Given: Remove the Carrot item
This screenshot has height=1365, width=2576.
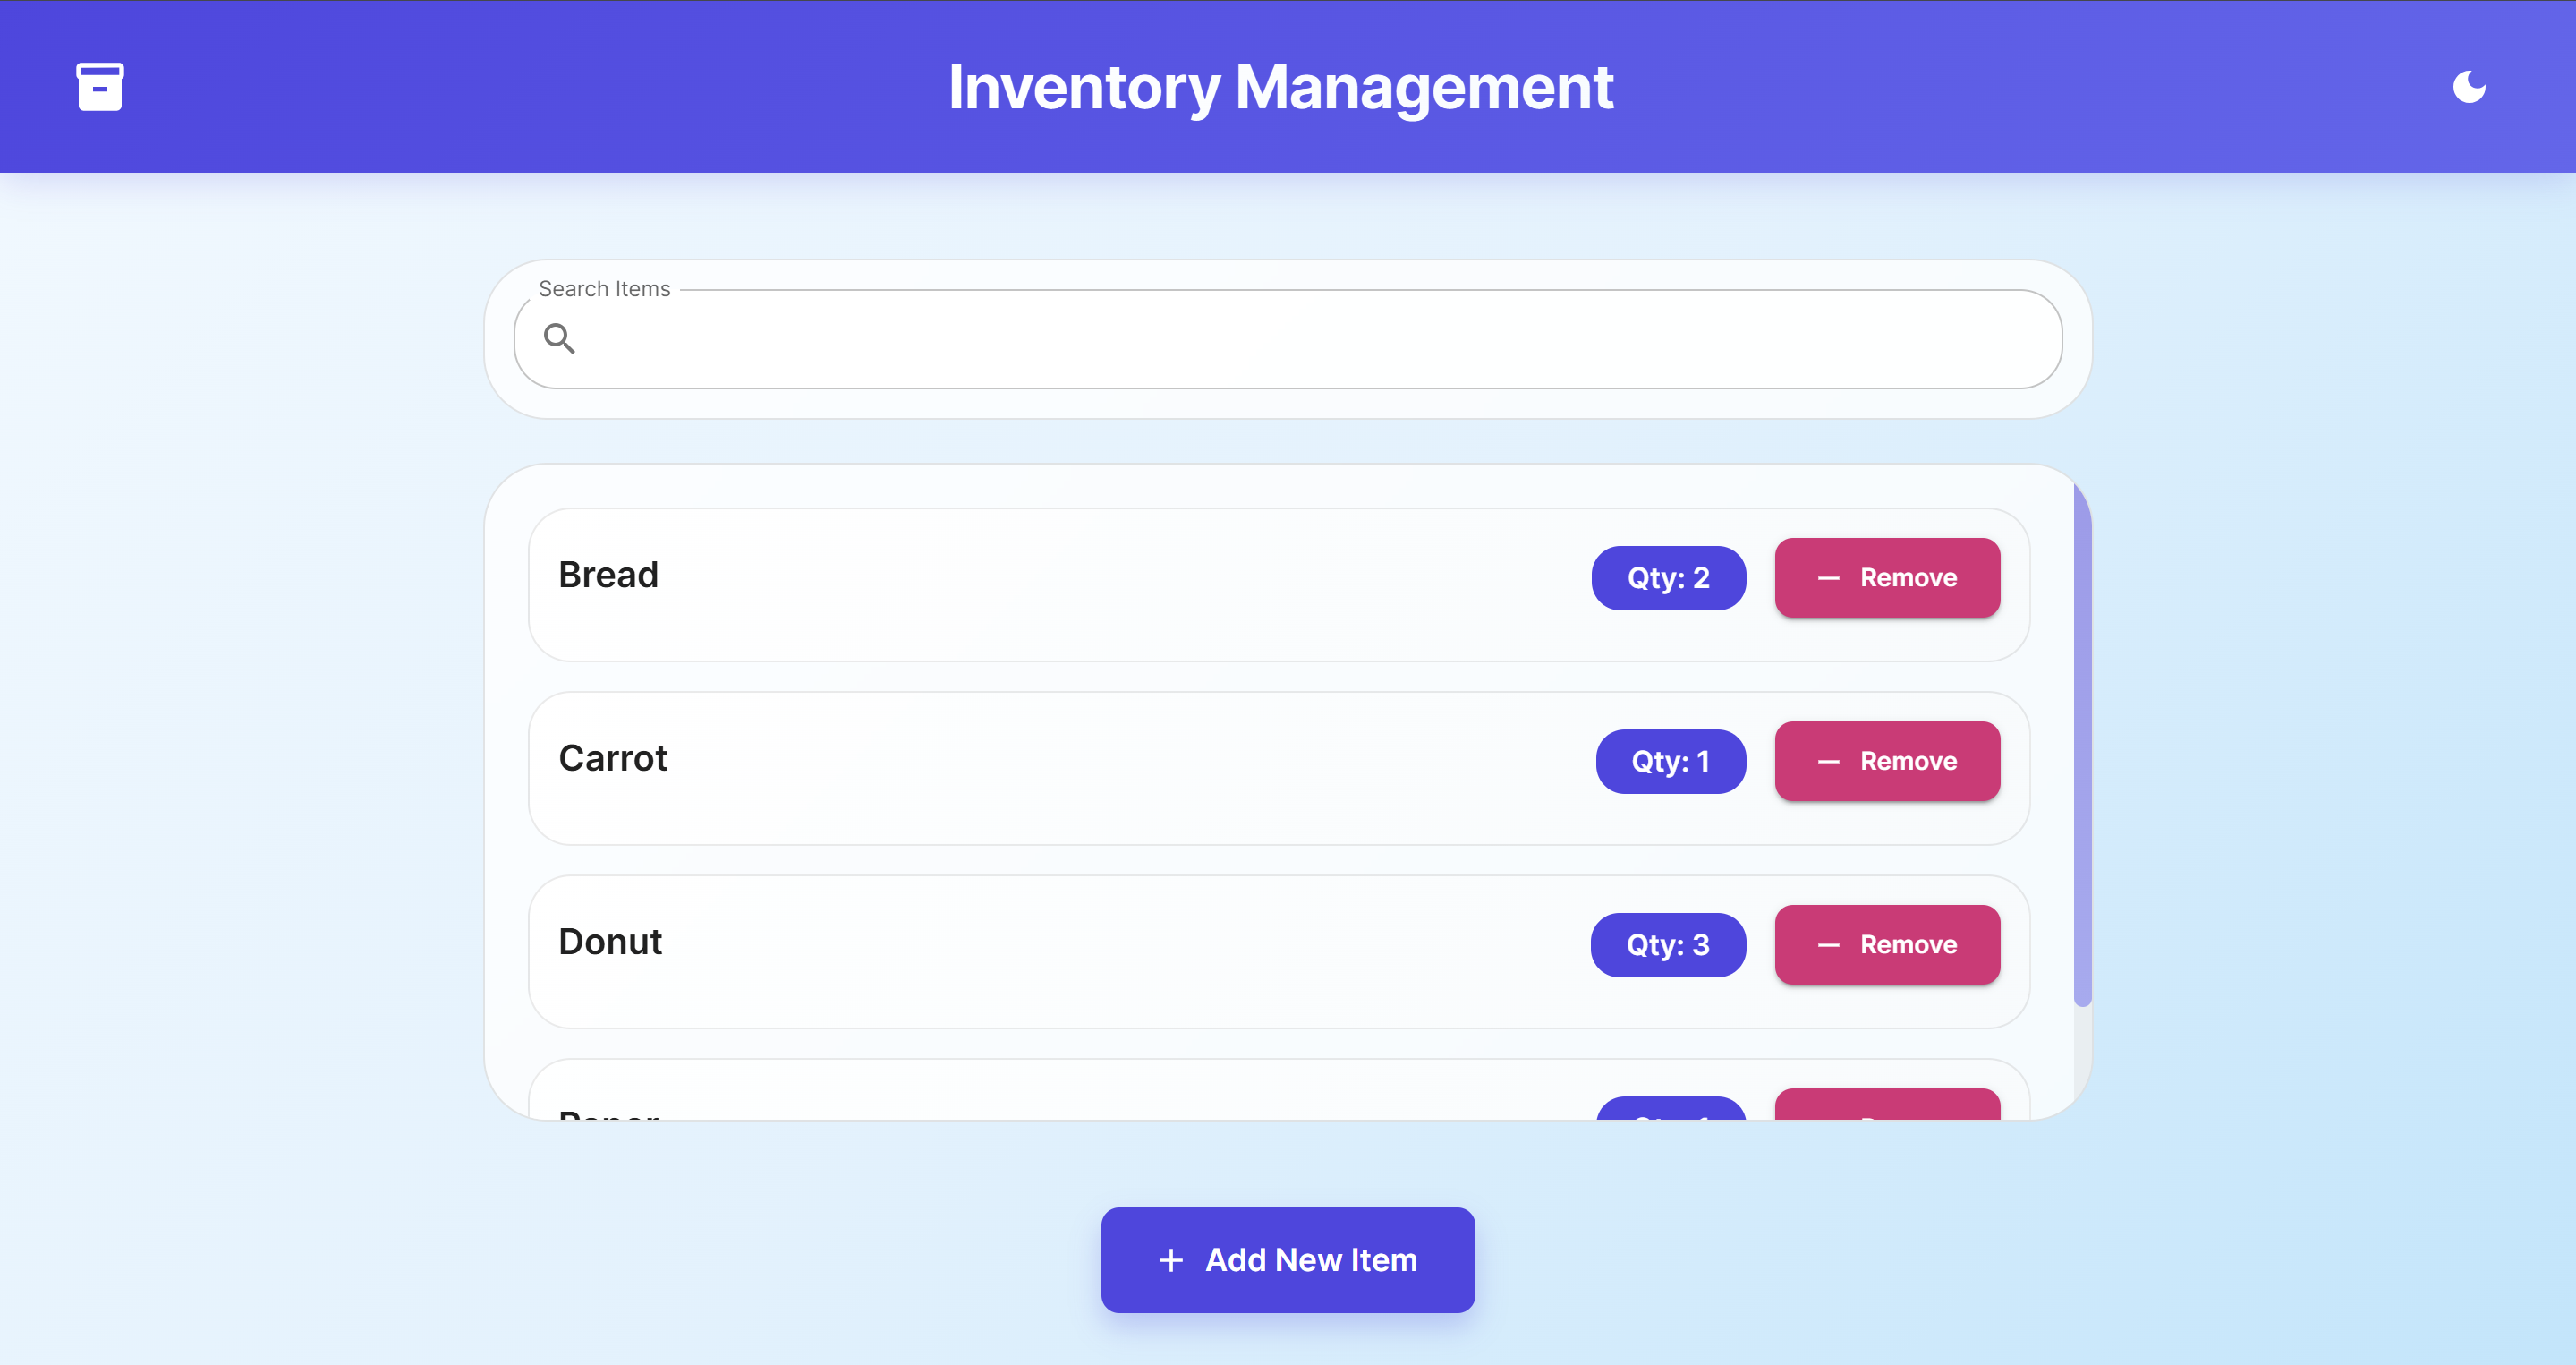Looking at the screenshot, I should tap(1887, 761).
